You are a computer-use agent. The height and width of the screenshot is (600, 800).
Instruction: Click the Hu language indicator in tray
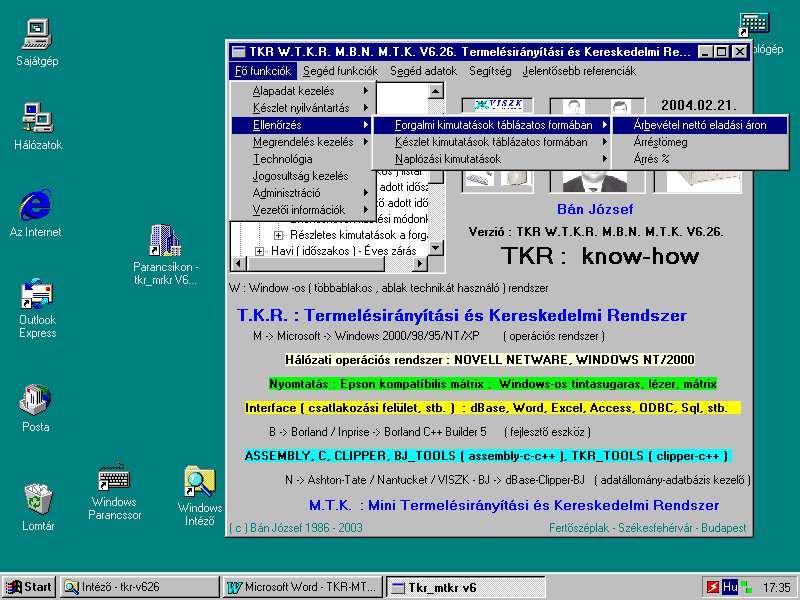(730, 587)
